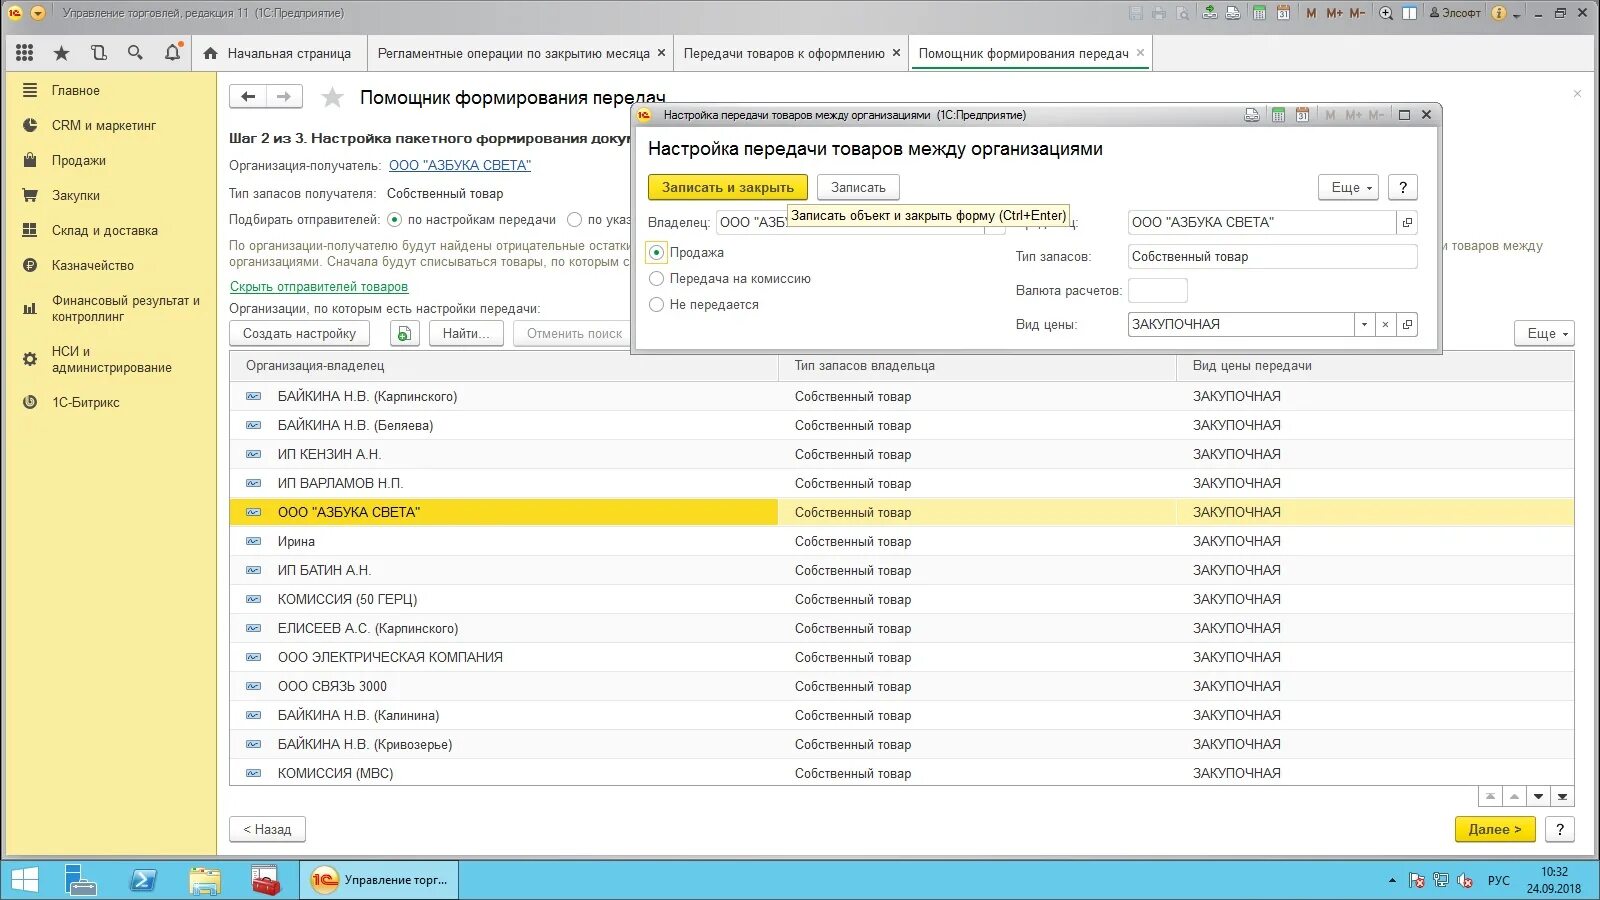
Task: Open the calendar icon in dialog title bar
Action: (1302, 115)
